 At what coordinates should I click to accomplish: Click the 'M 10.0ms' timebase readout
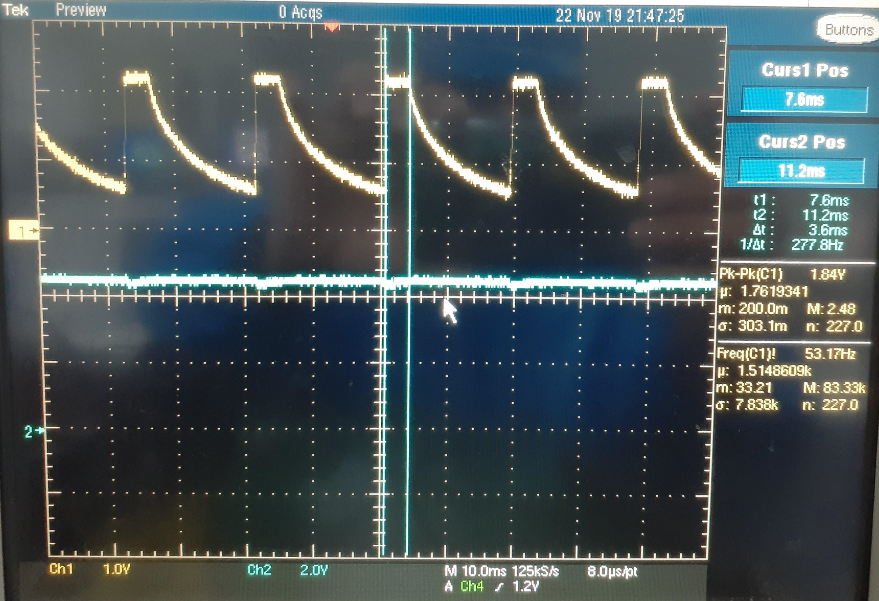(x=475, y=571)
